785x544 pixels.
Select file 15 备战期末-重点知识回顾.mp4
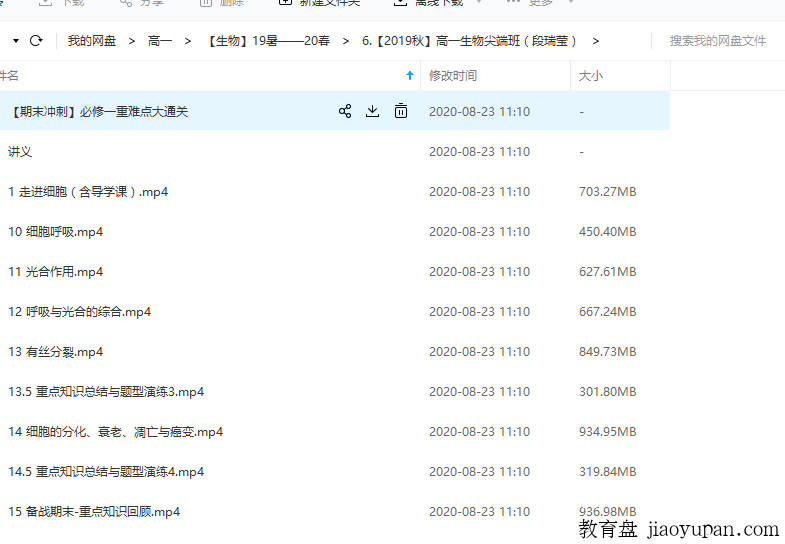[94, 512]
